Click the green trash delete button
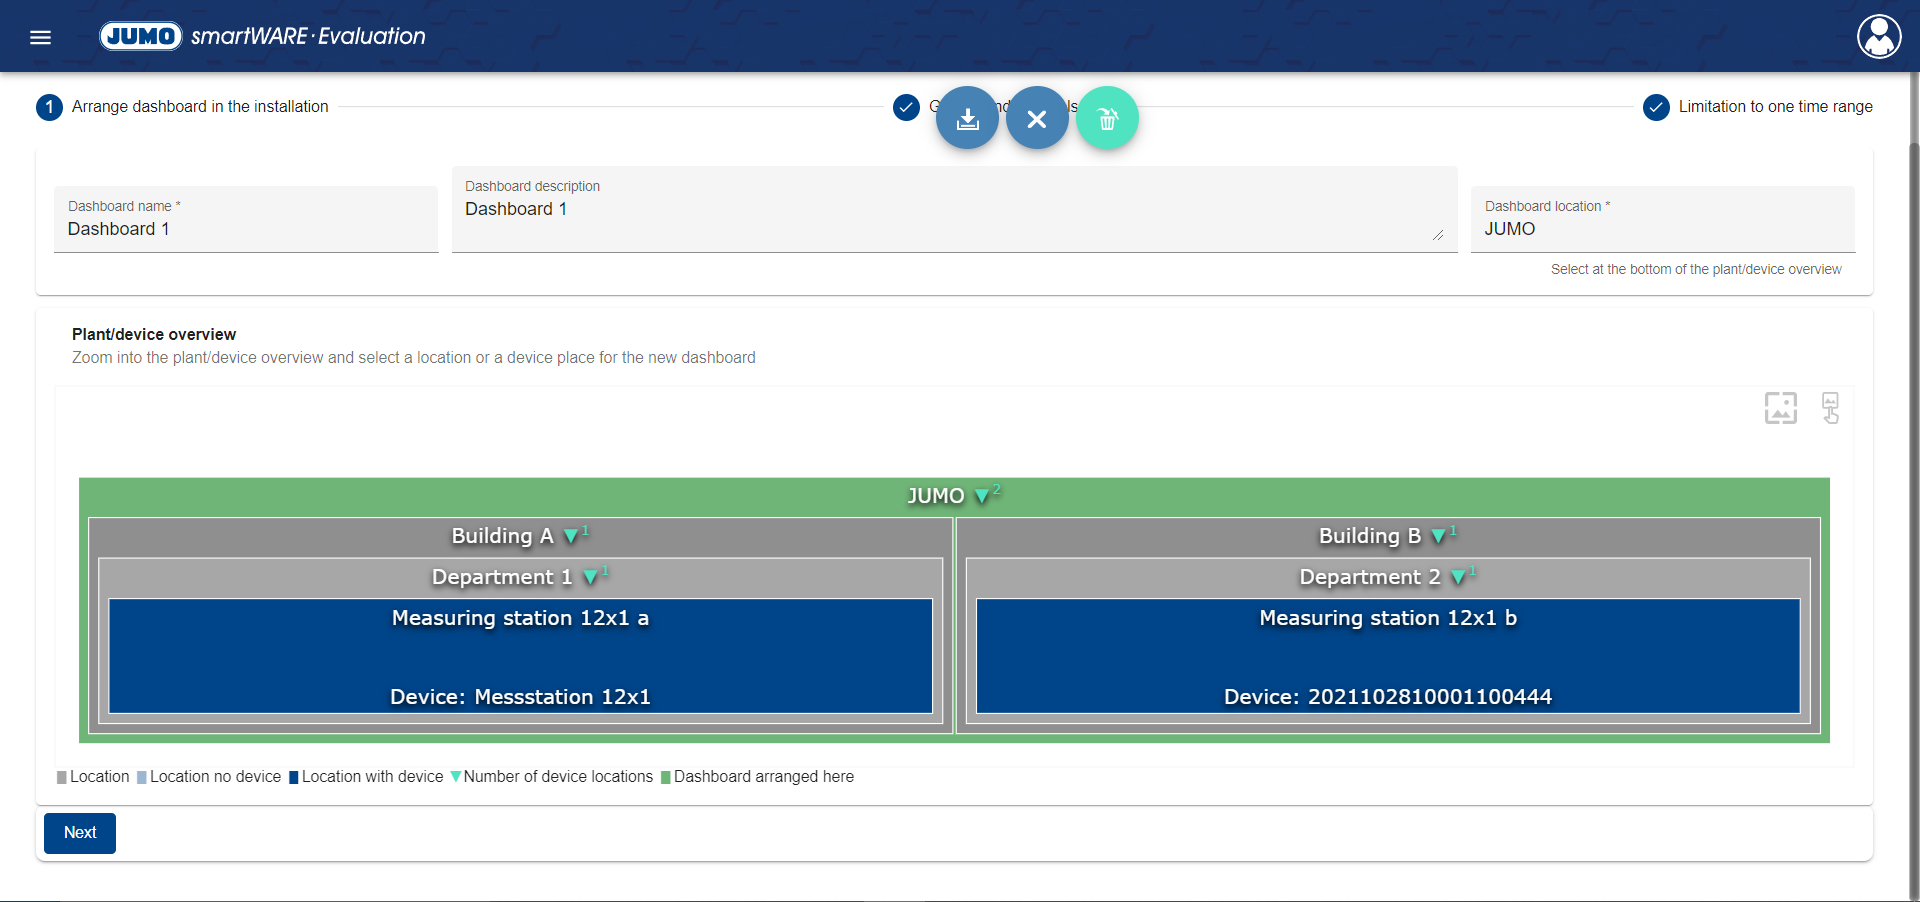The width and height of the screenshot is (1920, 902). point(1108,119)
